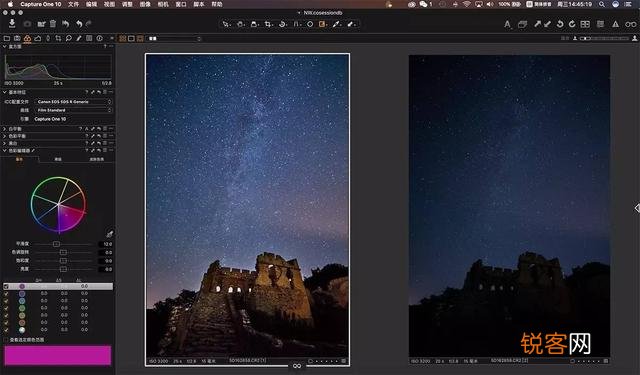This screenshot has height=375, width=640.
Task: Open the Details magnifier tool tab
Action: tap(69, 38)
